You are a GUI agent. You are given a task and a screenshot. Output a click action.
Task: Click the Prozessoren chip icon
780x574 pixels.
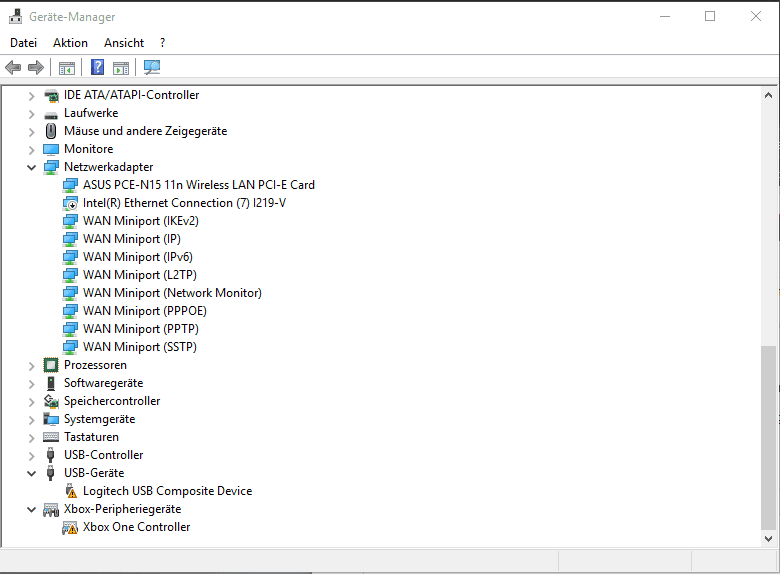click(51, 365)
